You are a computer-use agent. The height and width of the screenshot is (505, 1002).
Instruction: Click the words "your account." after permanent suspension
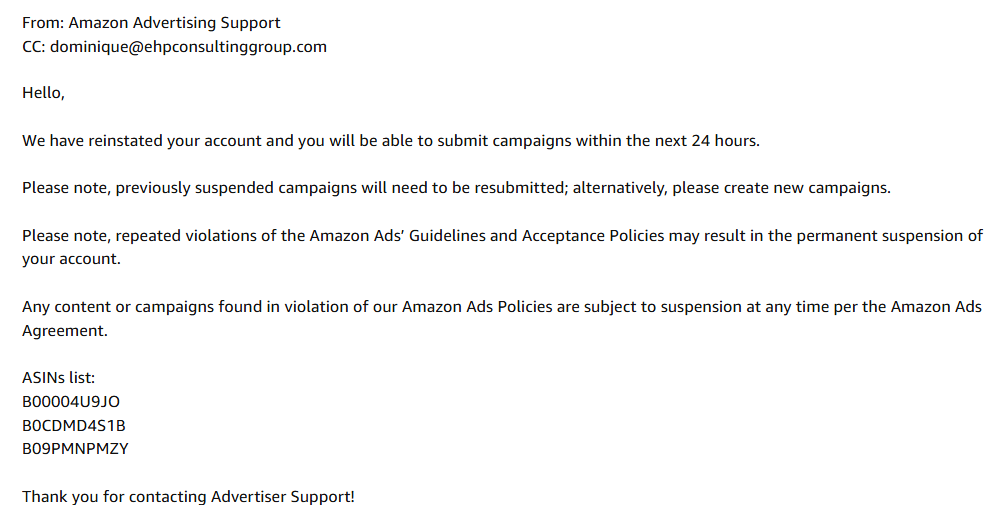[70, 259]
